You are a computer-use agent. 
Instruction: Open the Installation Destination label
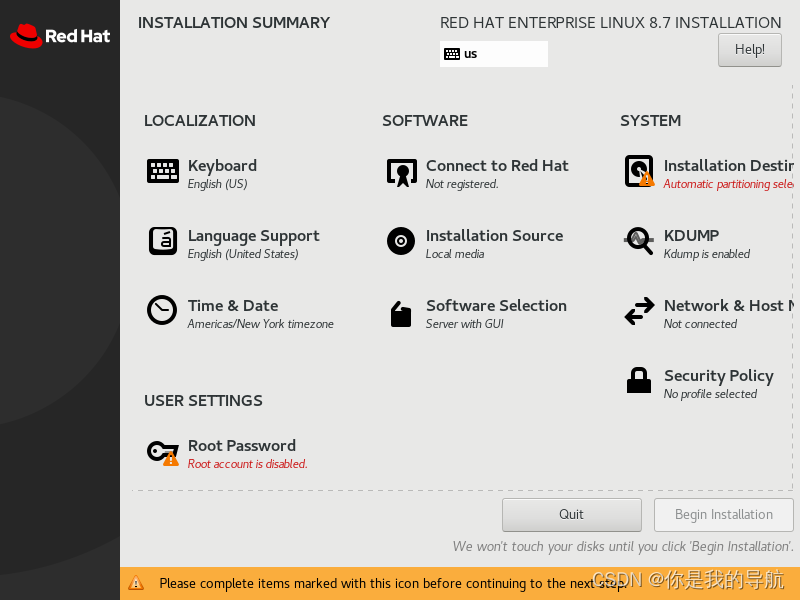[729, 166]
